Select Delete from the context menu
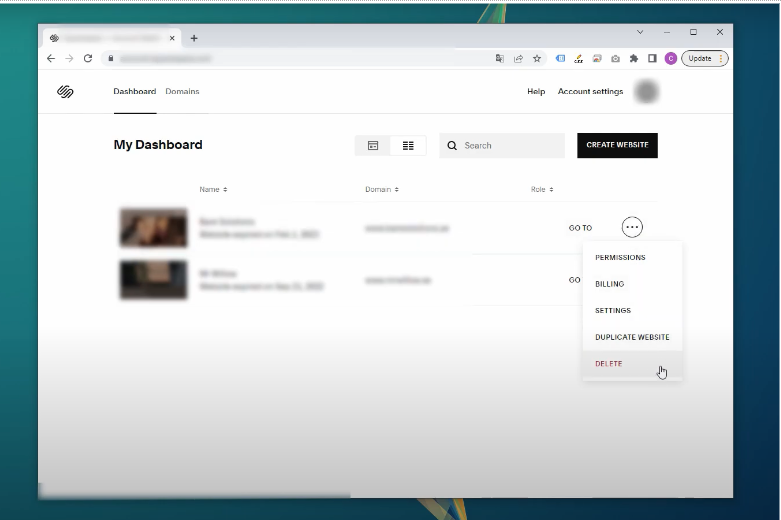 (609, 364)
